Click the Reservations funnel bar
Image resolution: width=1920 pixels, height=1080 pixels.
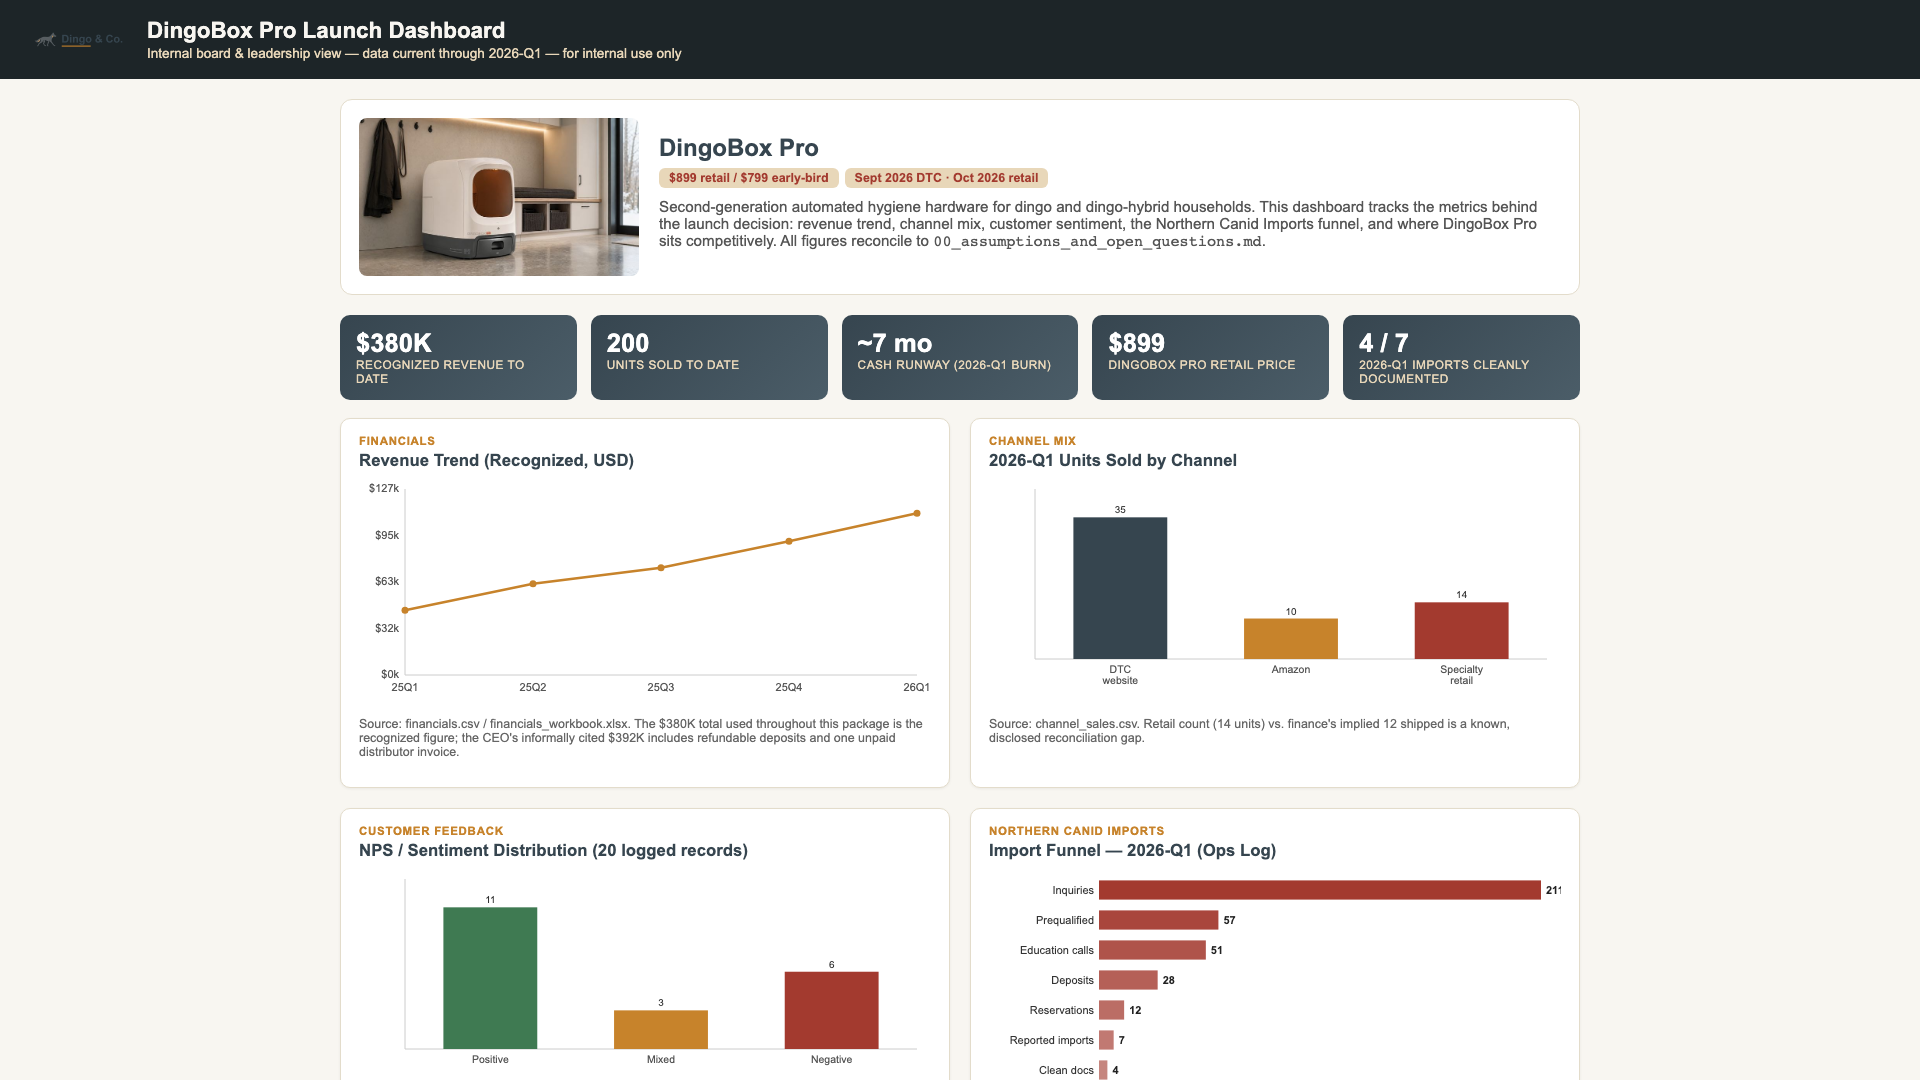tap(1111, 1010)
